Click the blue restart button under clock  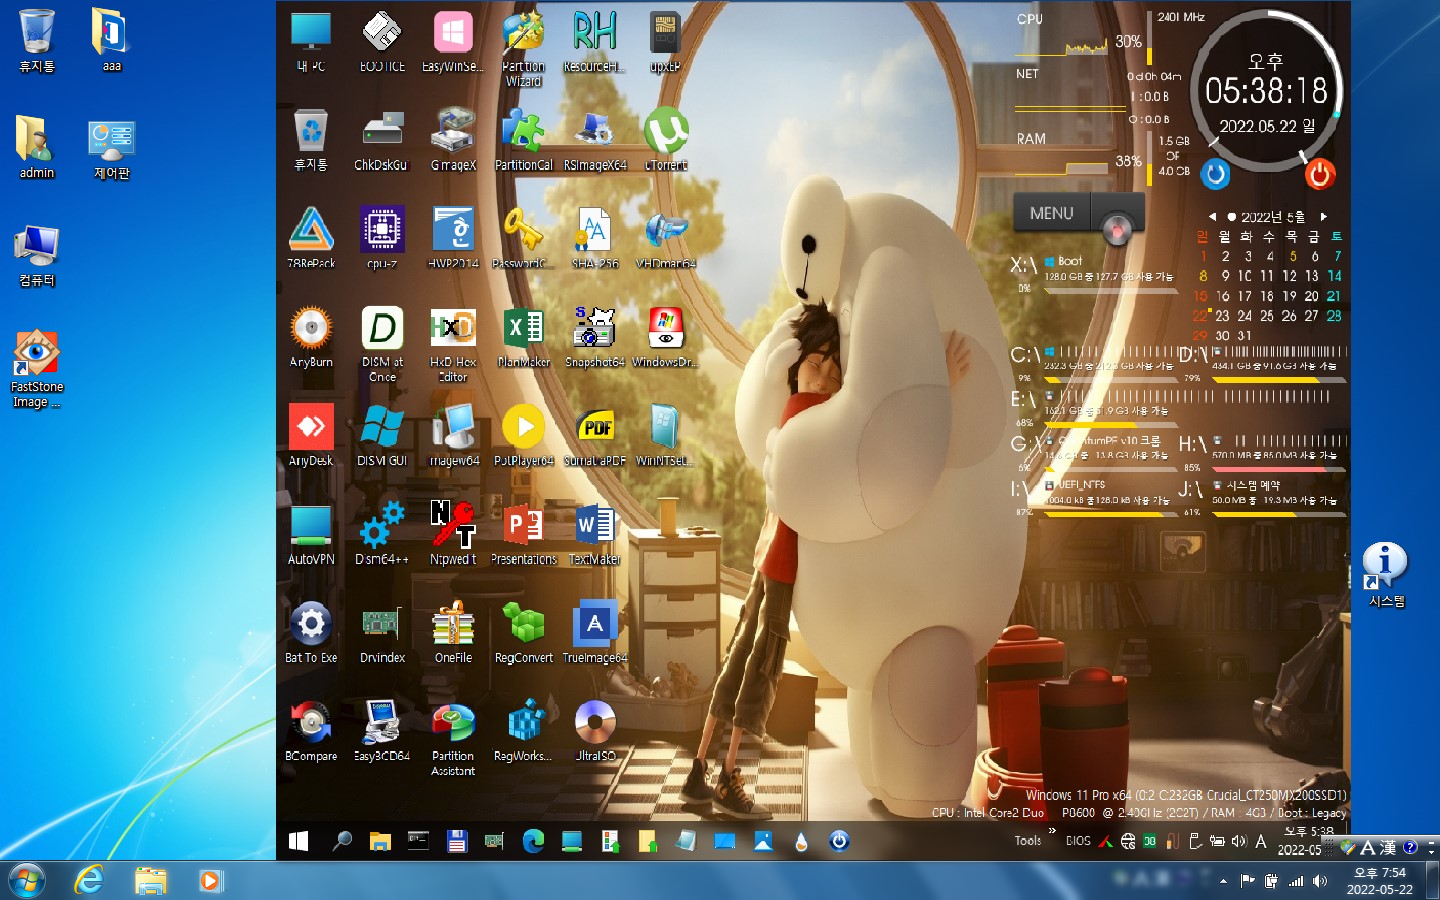click(1215, 174)
